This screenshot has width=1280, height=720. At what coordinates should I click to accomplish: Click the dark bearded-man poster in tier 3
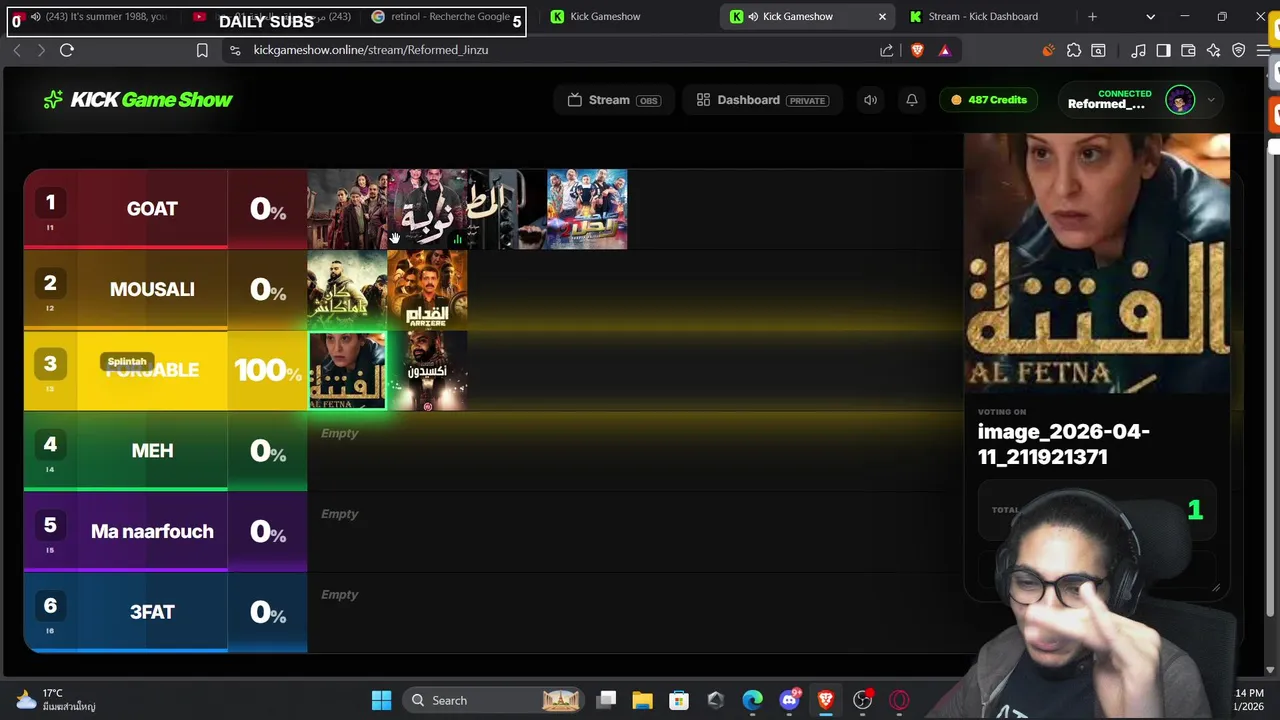427,370
